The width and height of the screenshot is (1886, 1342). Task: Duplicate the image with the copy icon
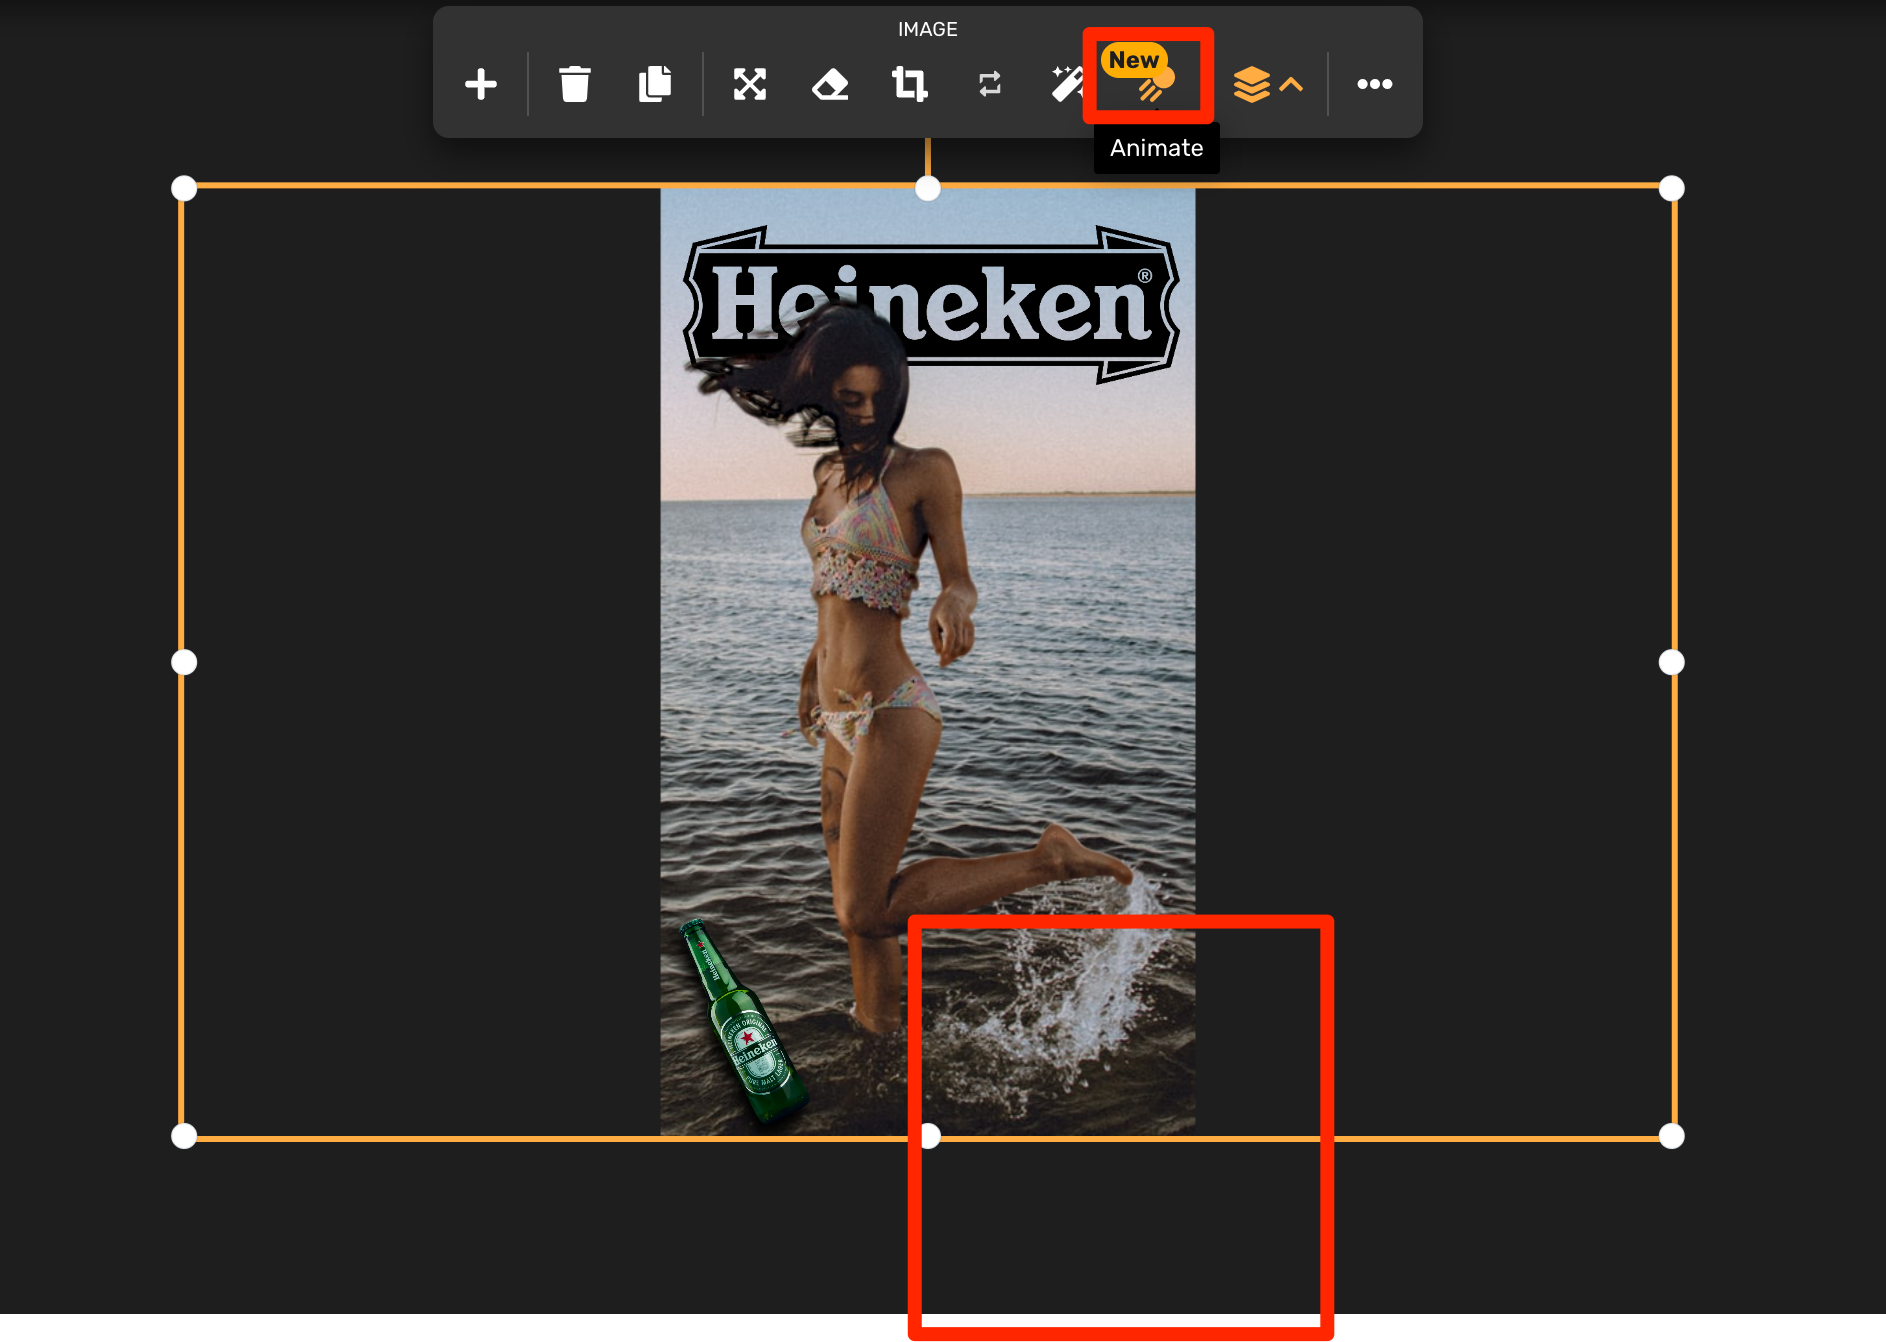(655, 84)
